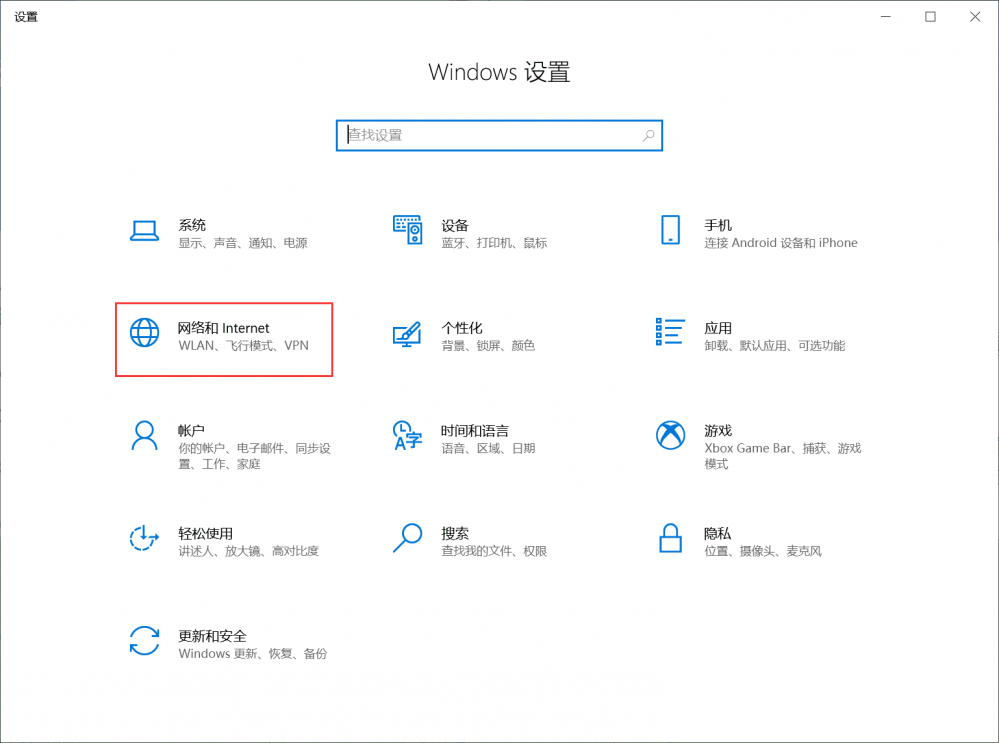Select the 更新和安全 text link
This screenshot has height=743, width=999.
pyautogui.click(x=212, y=636)
